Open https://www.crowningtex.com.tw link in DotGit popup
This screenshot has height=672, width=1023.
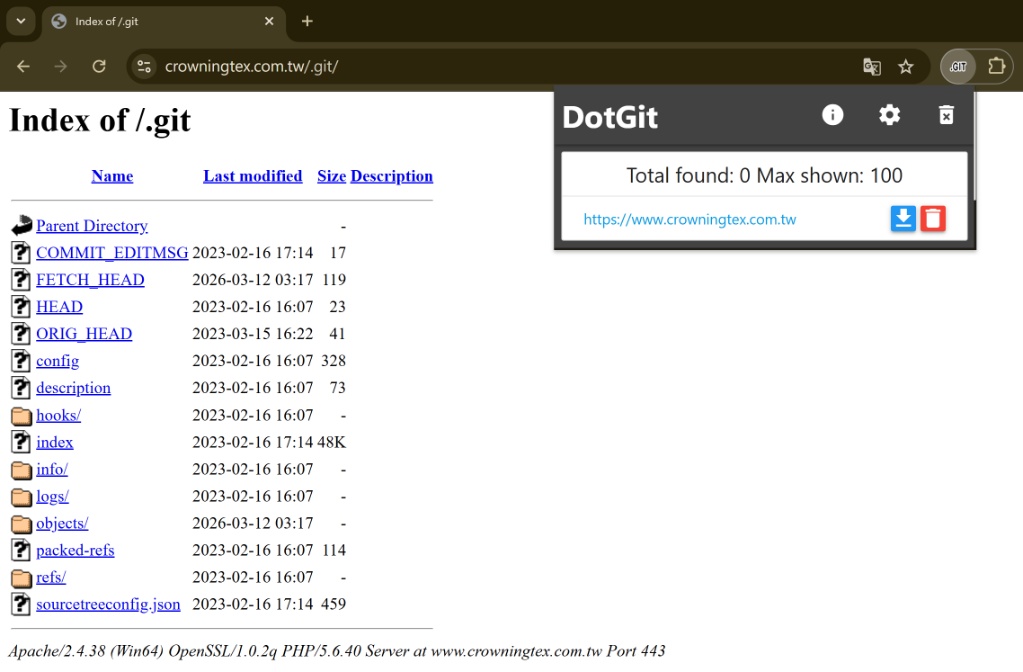[x=690, y=219]
